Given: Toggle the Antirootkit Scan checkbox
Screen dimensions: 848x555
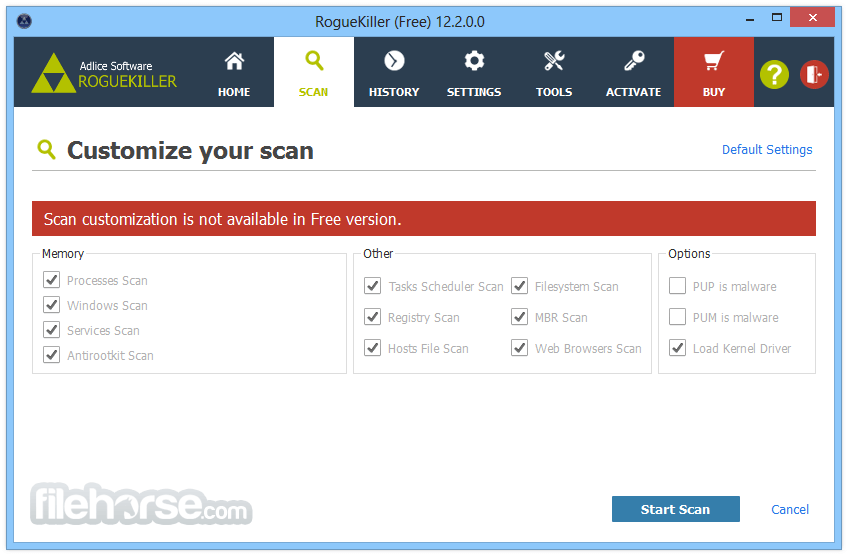Looking at the screenshot, I should pyautogui.click(x=51, y=355).
